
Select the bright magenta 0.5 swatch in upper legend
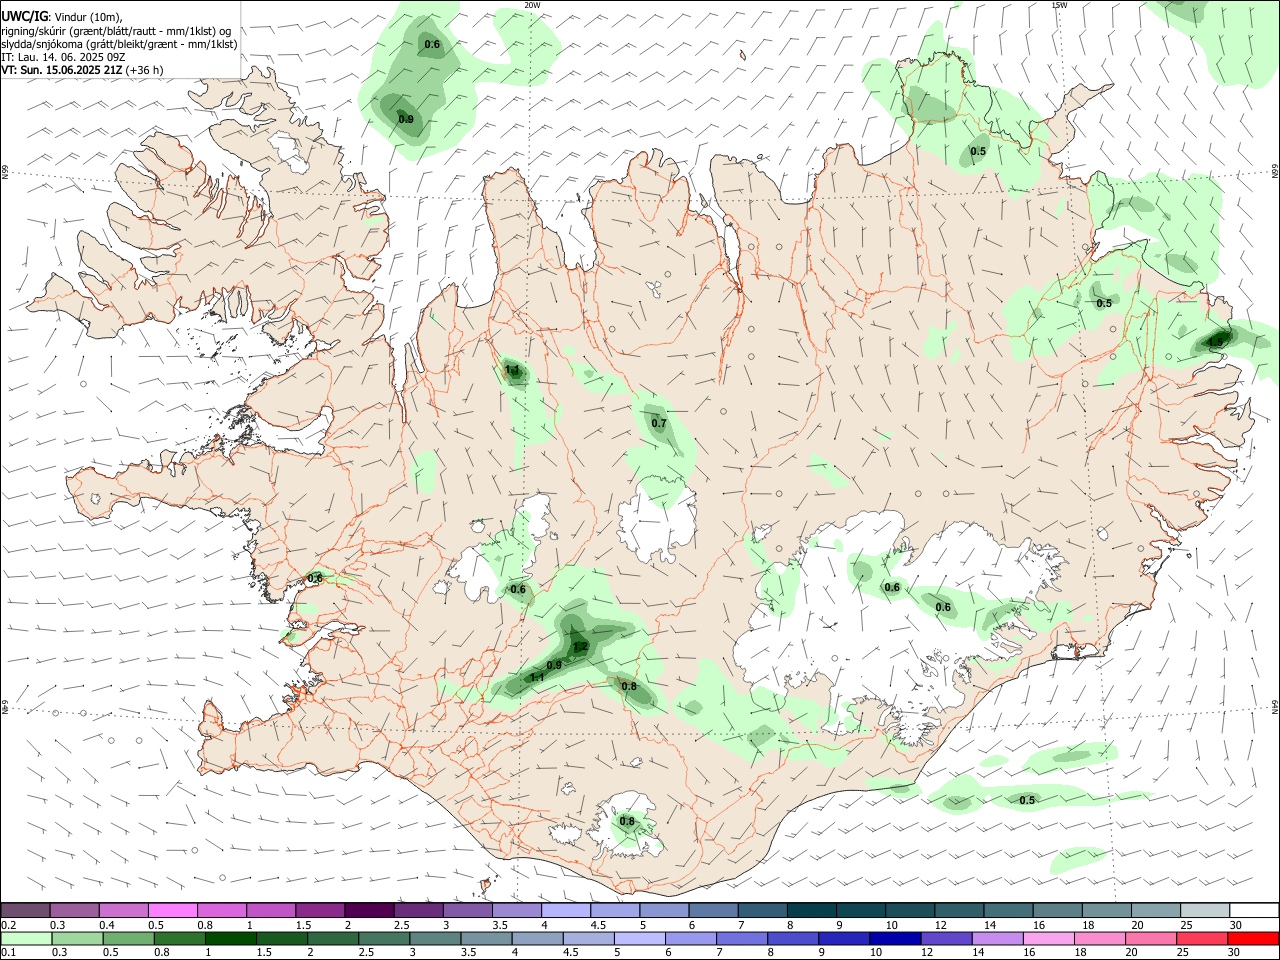[173, 910]
